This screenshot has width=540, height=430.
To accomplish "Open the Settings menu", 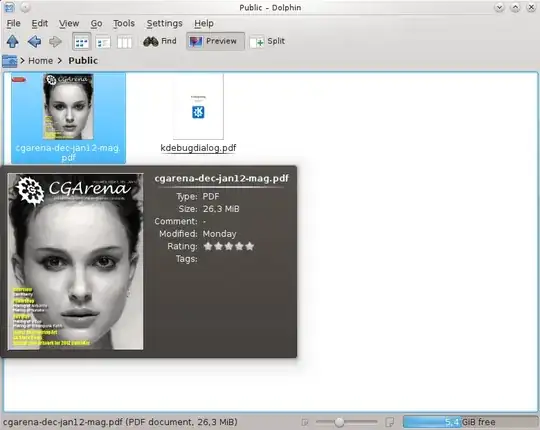I will (x=164, y=23).
